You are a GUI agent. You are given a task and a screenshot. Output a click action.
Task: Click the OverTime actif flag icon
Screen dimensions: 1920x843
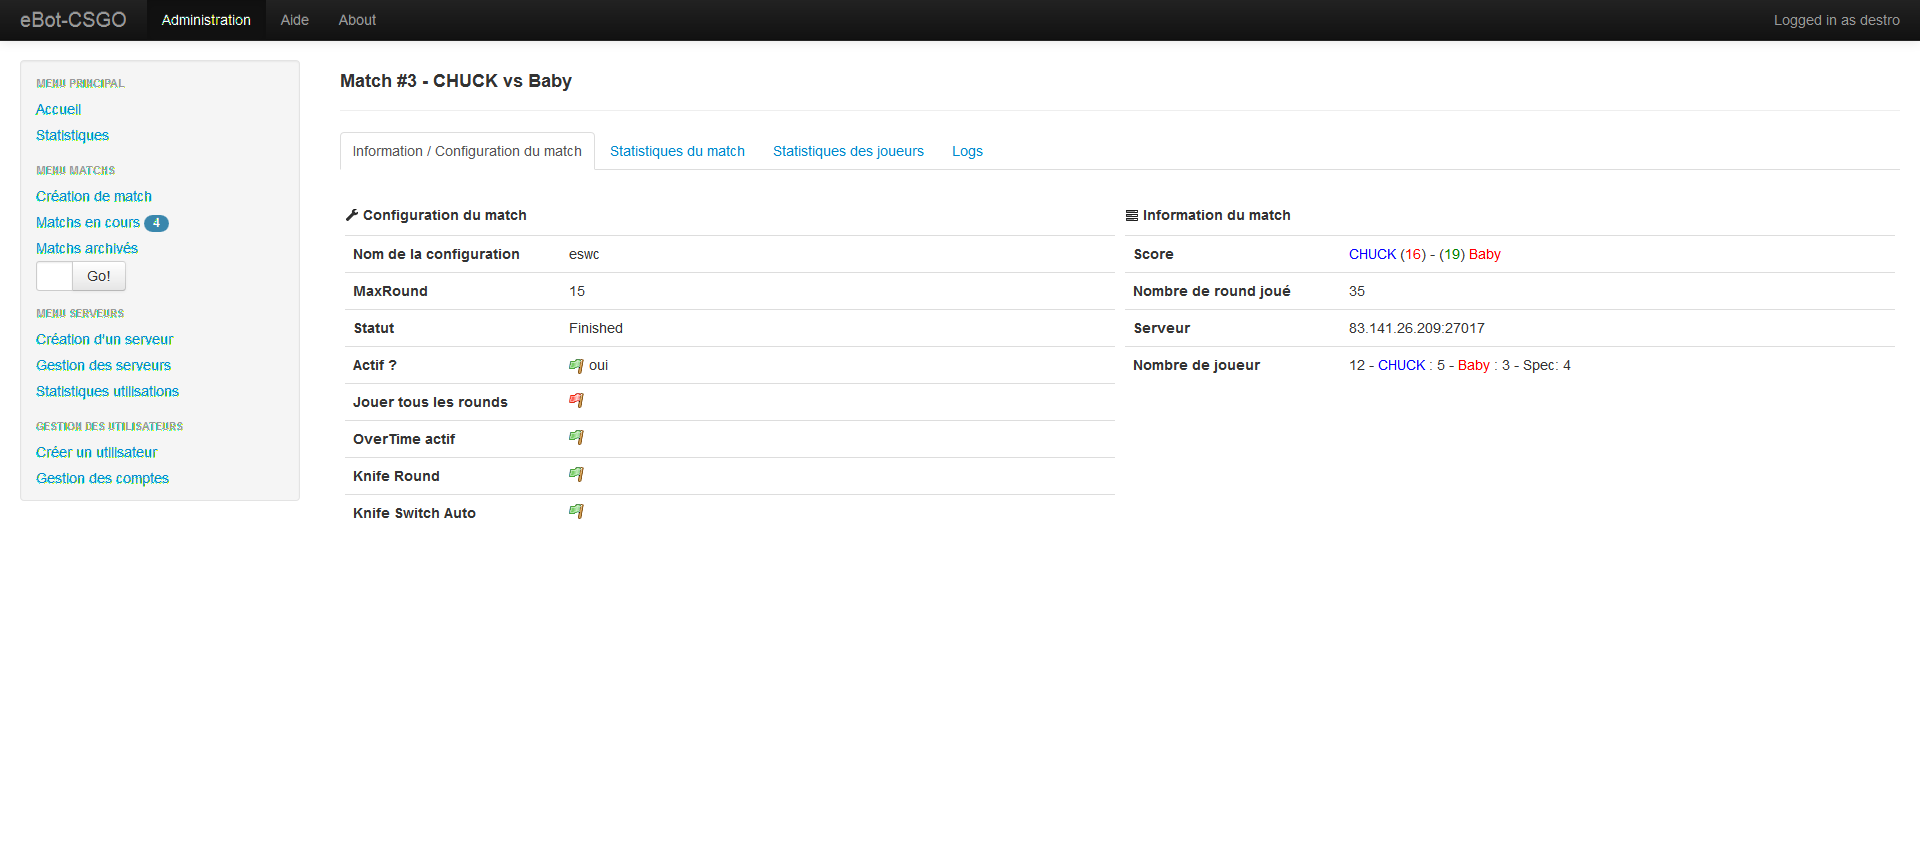[x=576, y=438]
